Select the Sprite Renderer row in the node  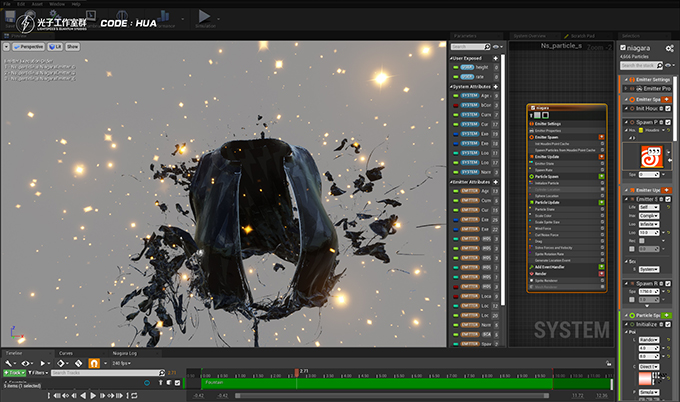coord(566,281)
